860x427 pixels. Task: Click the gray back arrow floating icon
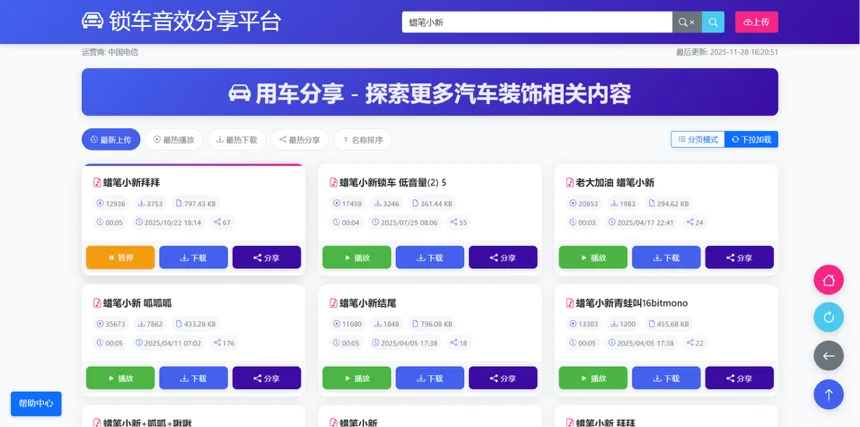(828, 356)
